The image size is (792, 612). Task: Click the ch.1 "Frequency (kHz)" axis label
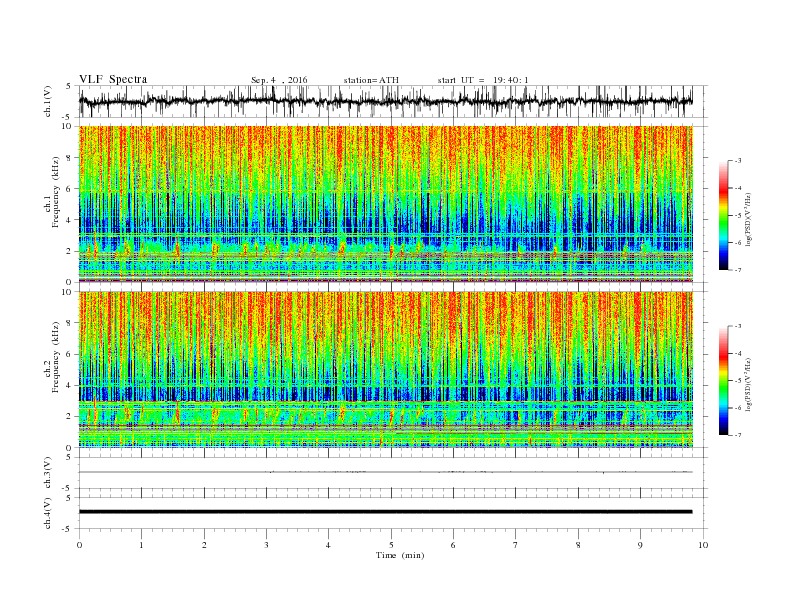pos(56,192)
